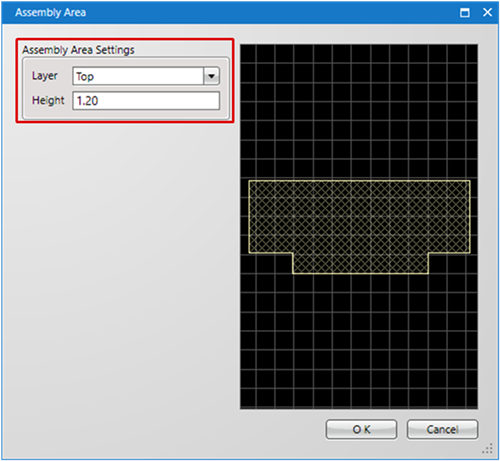Screen dimensions: 500x461
Task: Click the Assembly Area title bar text
Action: [50, 13]
